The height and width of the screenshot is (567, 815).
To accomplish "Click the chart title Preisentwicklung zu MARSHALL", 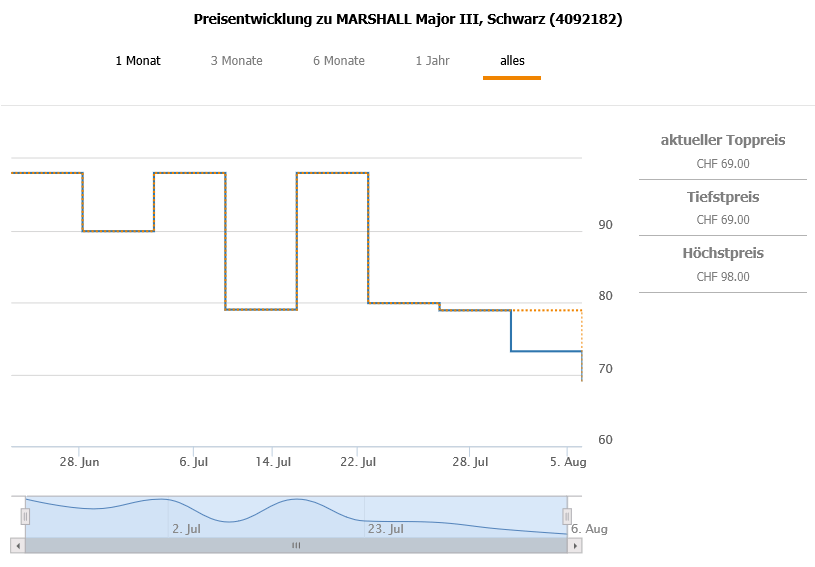I will 408,19.
